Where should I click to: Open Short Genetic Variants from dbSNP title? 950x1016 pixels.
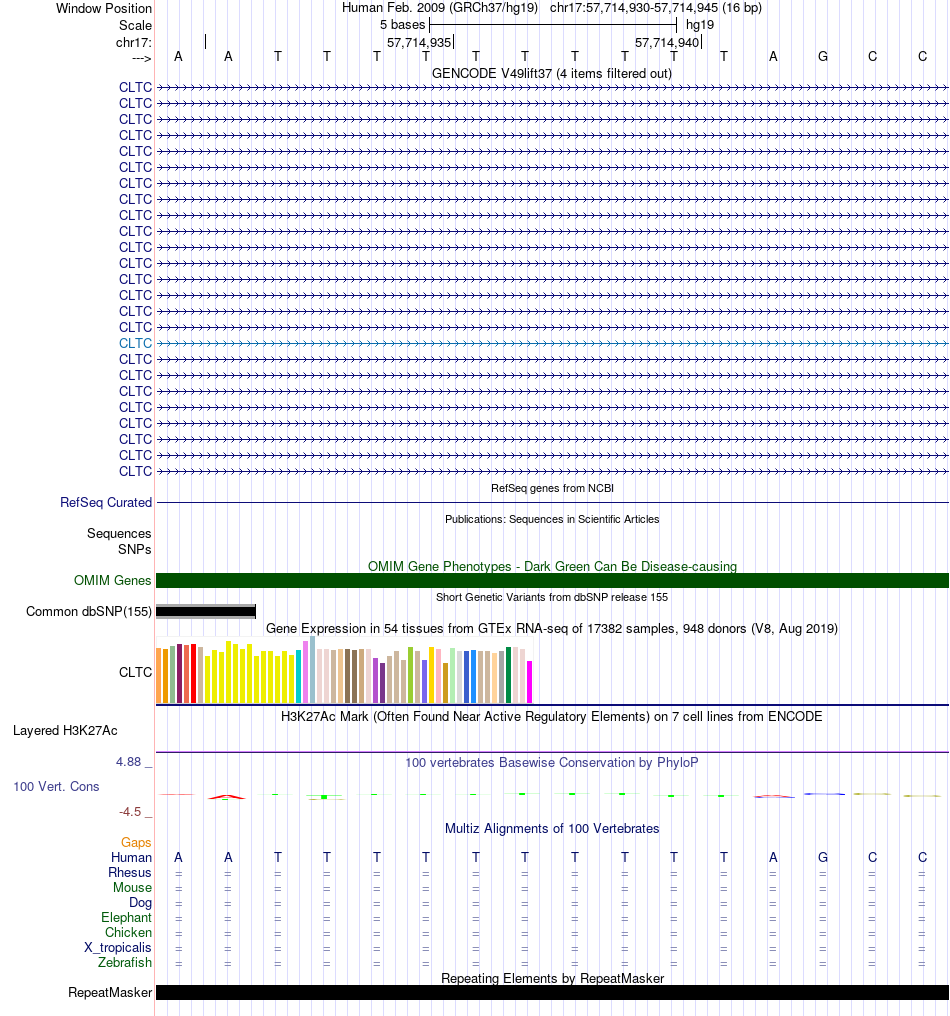(551, 597)
